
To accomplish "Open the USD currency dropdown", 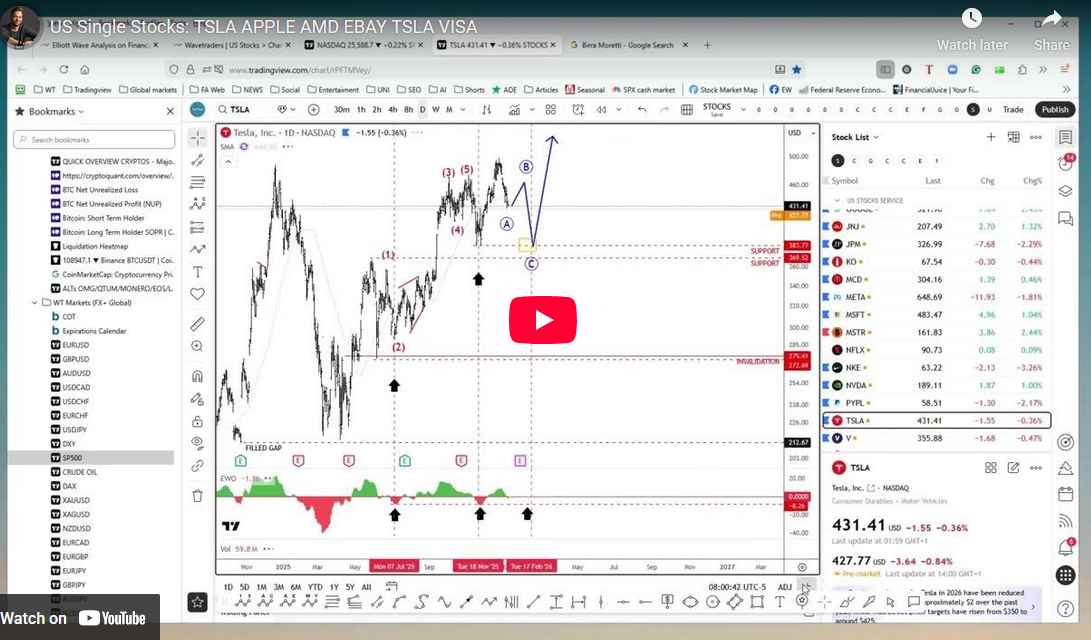I will click(x=797, y=132).
